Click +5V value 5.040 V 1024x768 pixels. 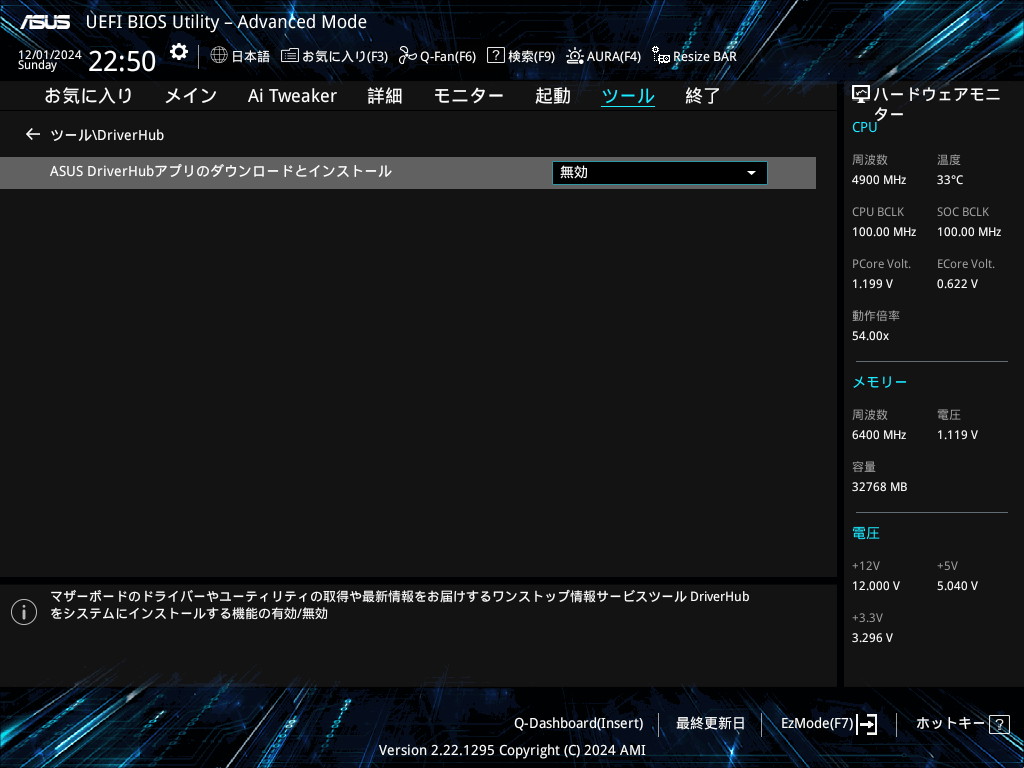point(957,586)
